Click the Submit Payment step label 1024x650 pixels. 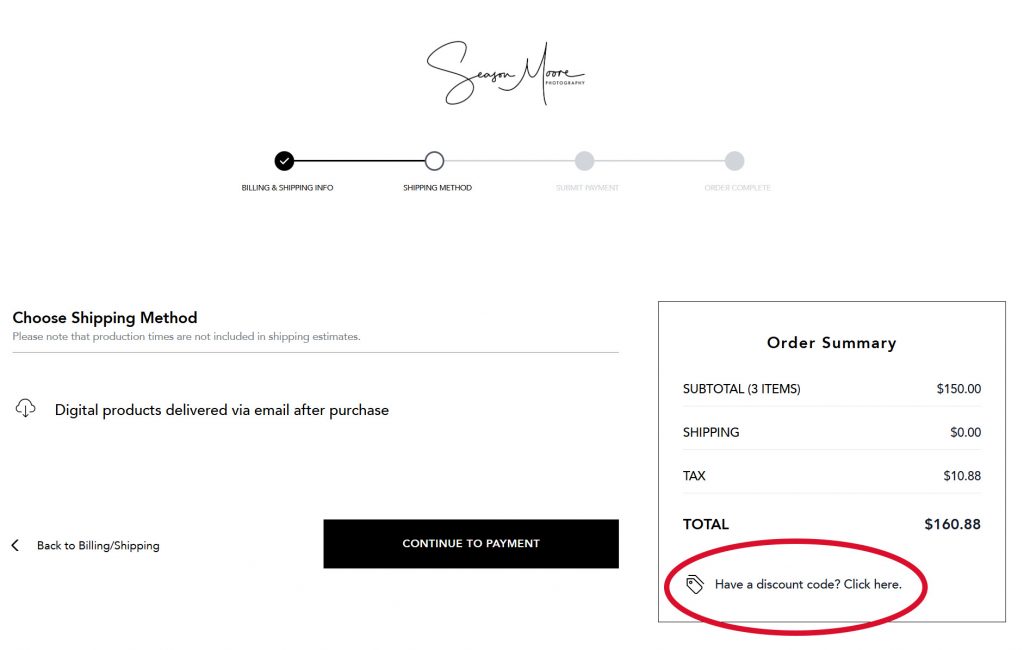click(587, 188)
